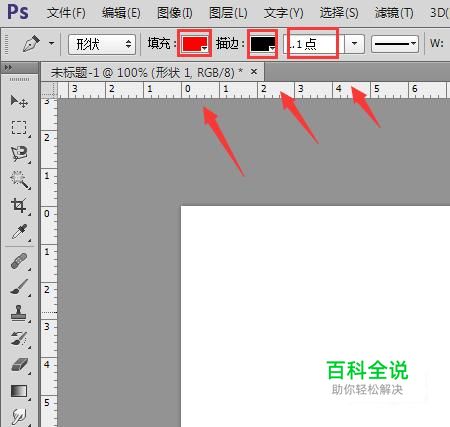The width and height of the screenshot is (450, 427).
Task: Select the History Brush tool
Action: click(x=19, y=339)
